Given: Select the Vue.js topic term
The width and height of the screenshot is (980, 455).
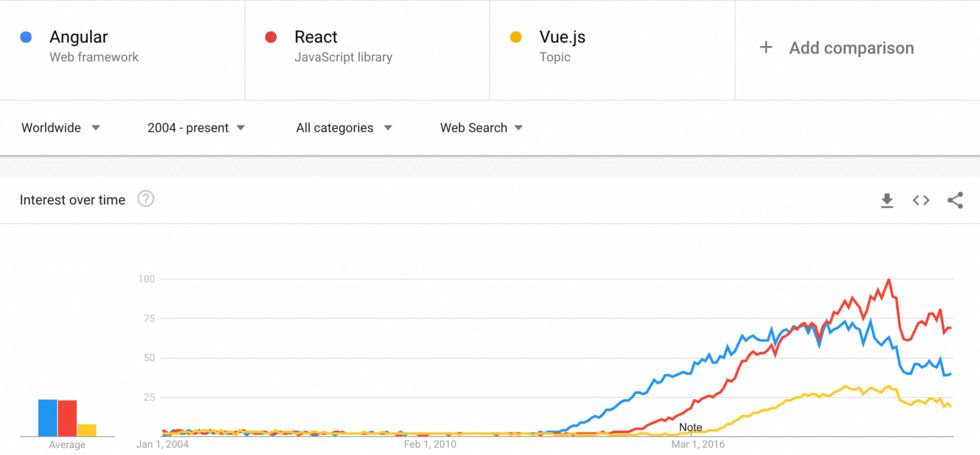Looking at the screenshot, I should click(562, 38).
